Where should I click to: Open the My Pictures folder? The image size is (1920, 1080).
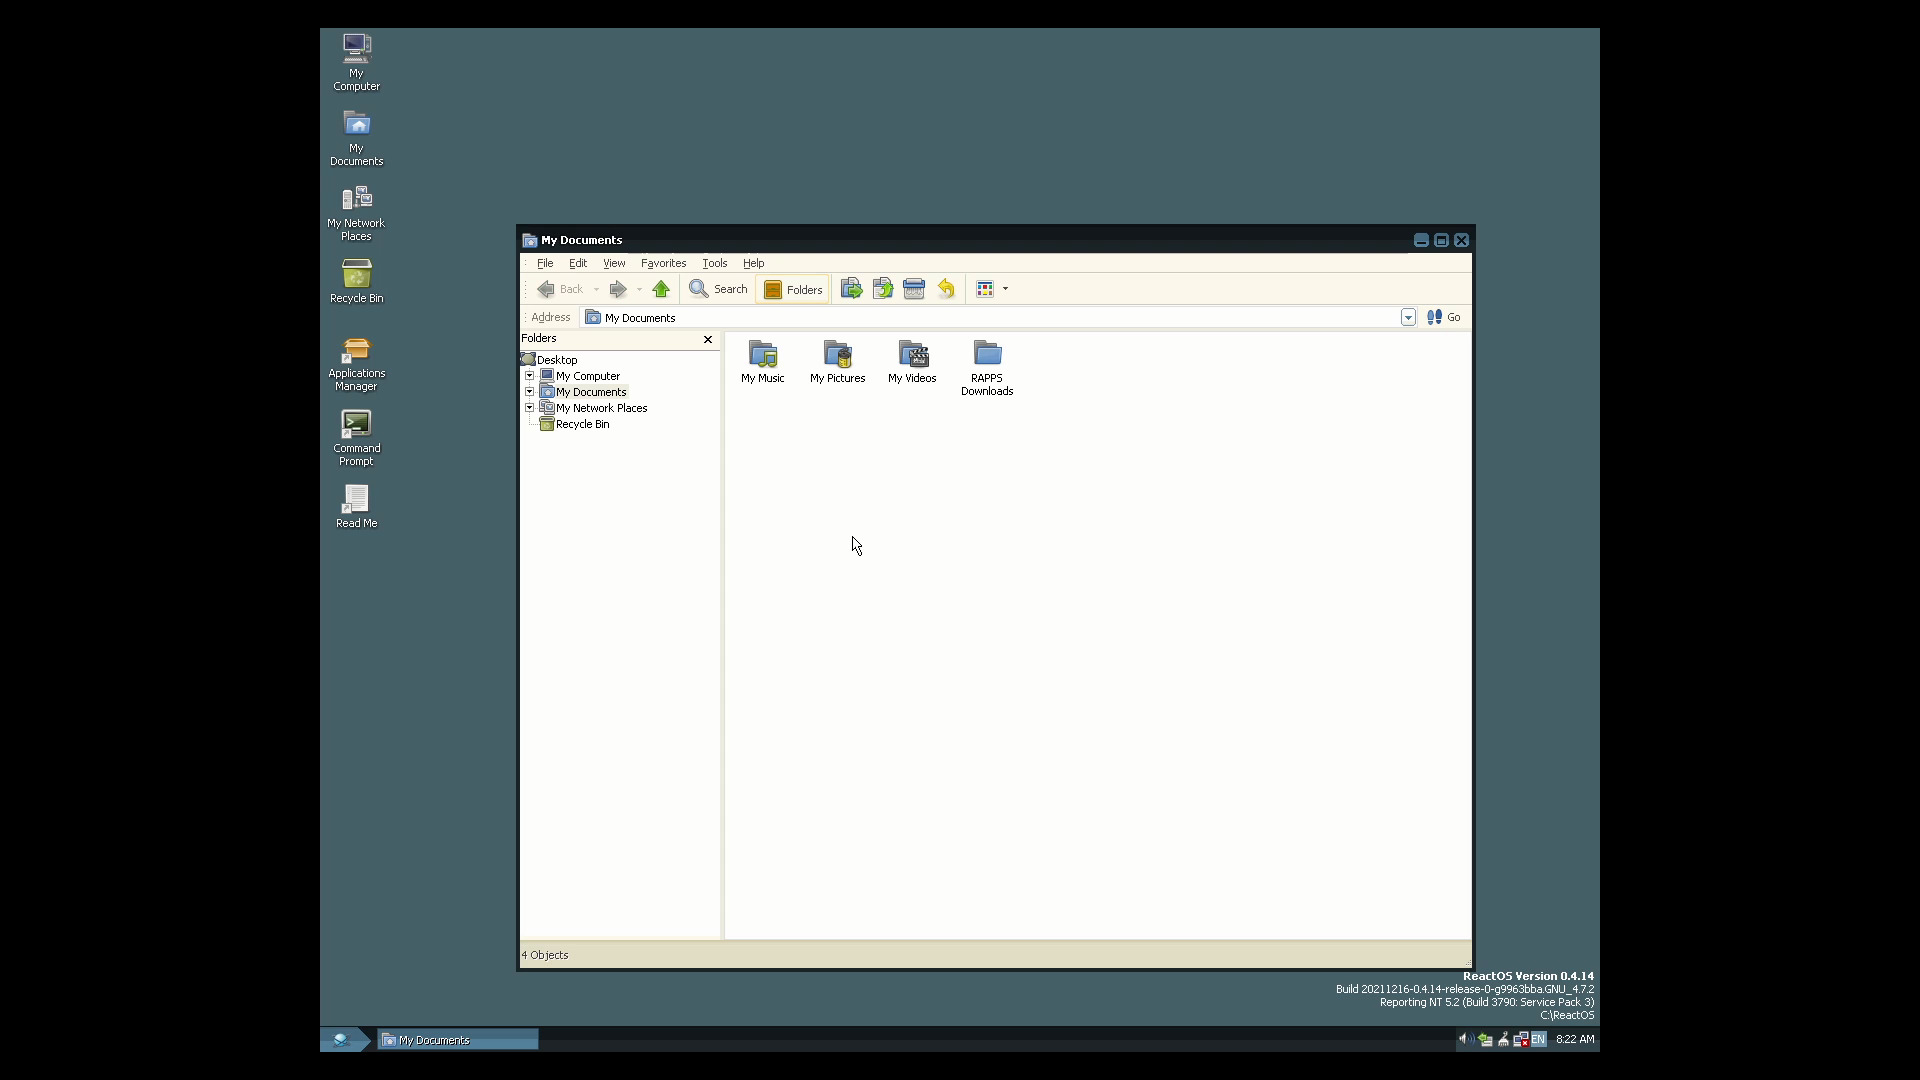[x=837, y=355]
